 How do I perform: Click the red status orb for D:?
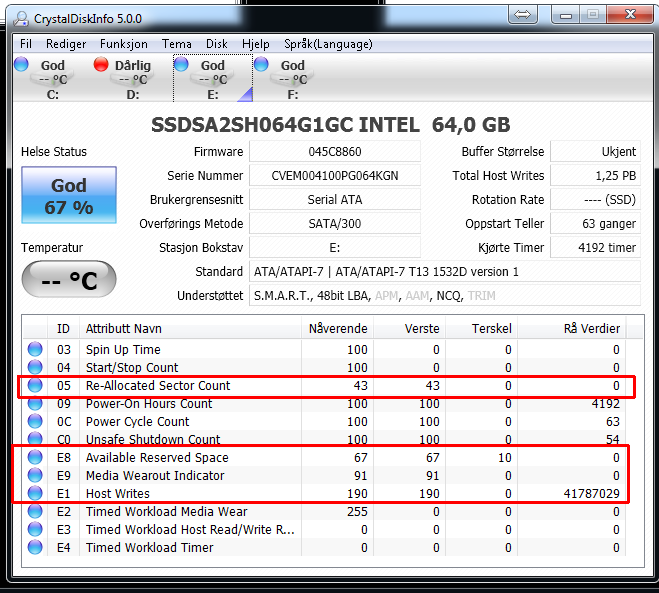(x=101, y=64)
